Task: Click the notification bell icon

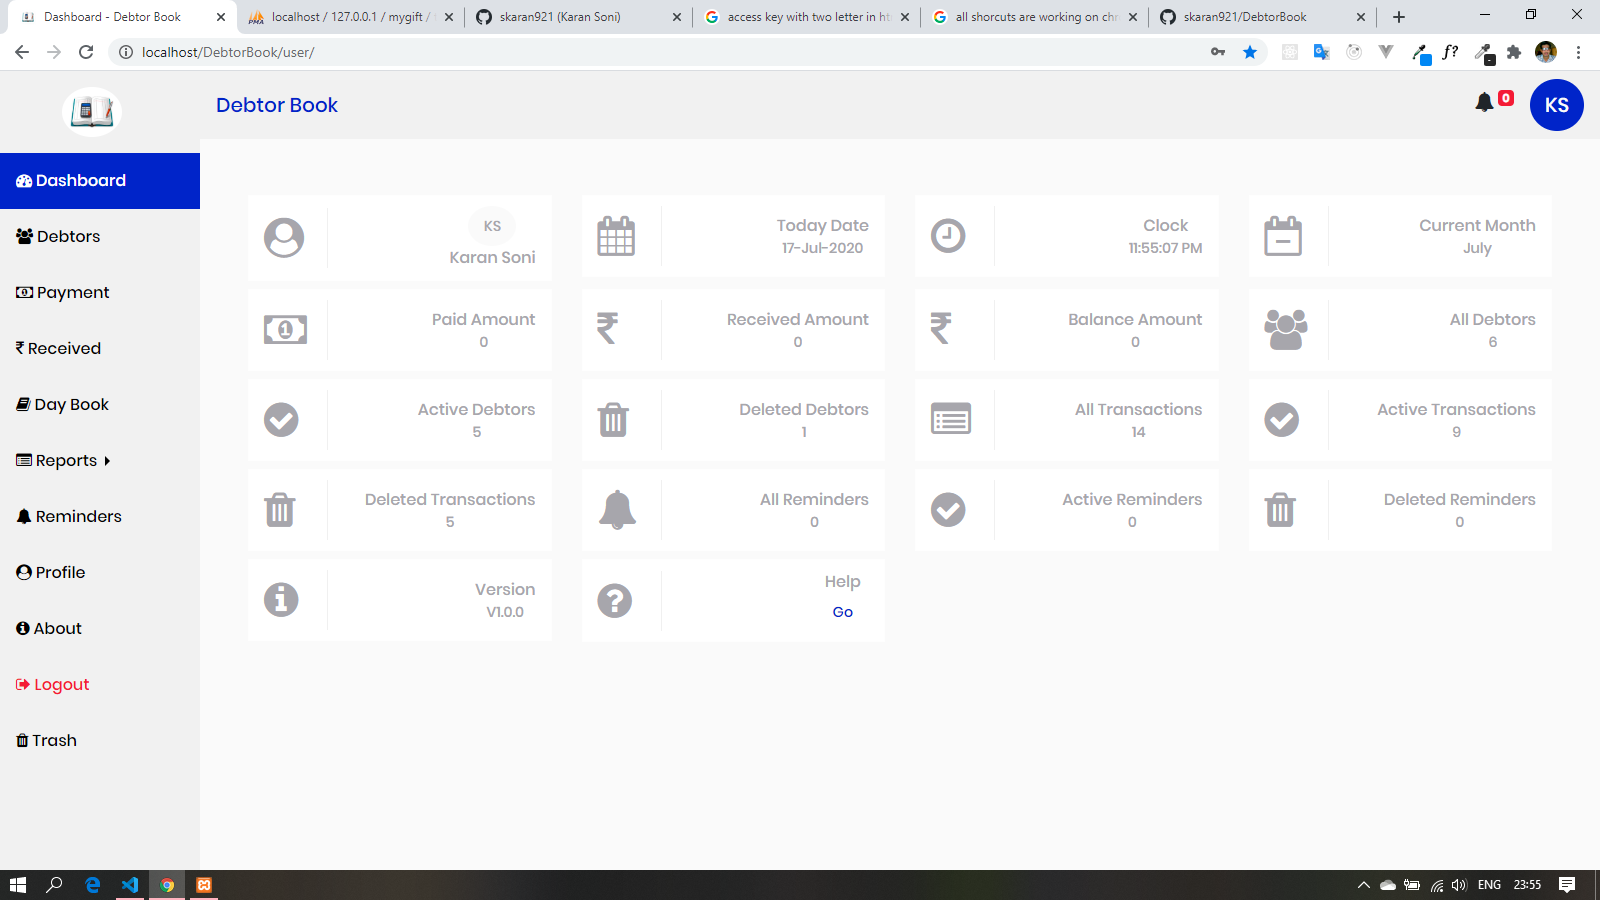Action: click(x=1484, y=102)
